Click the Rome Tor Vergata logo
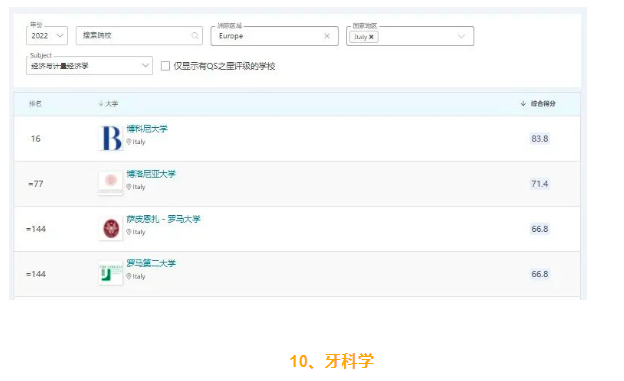This screenshot has height=381, width=624. 111,273
